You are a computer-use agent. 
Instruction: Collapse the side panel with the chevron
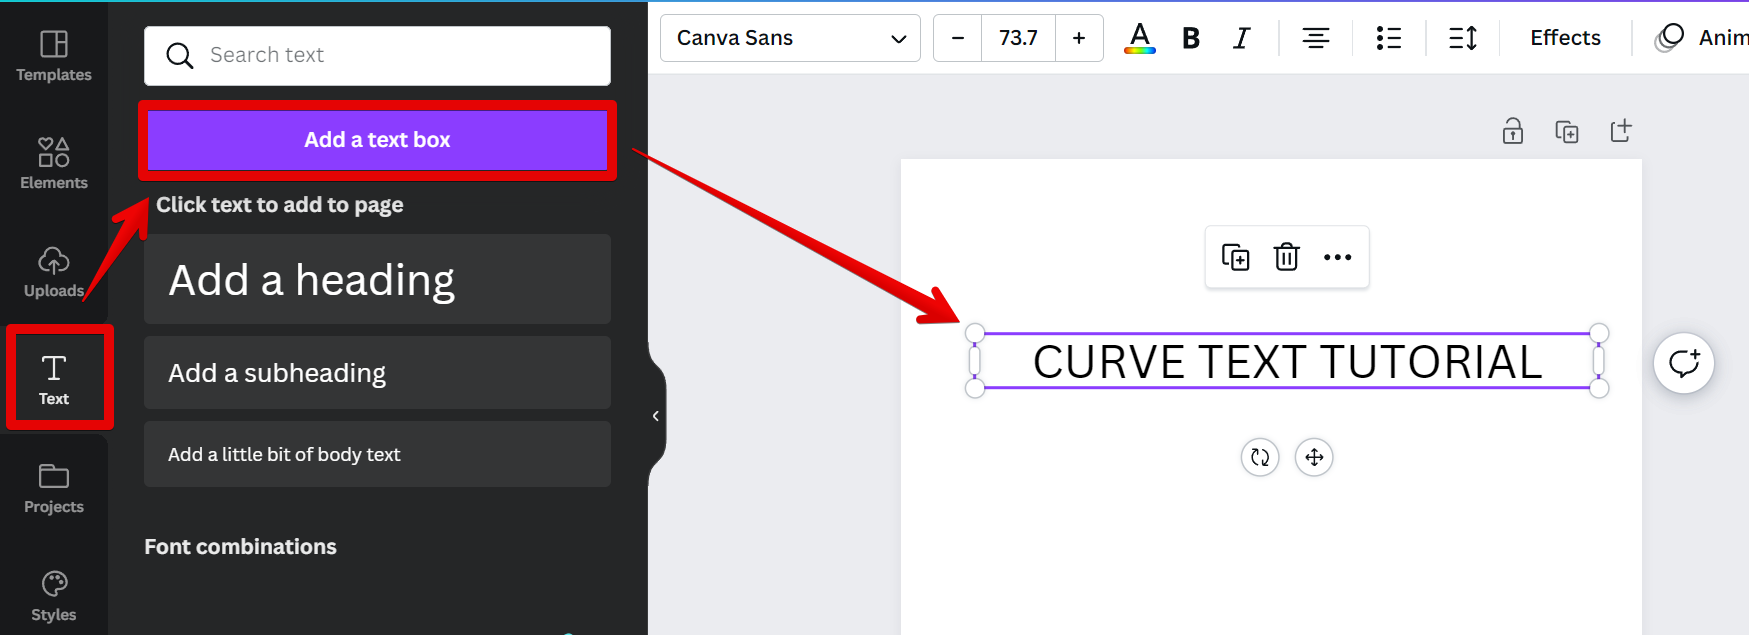[655, 416]
